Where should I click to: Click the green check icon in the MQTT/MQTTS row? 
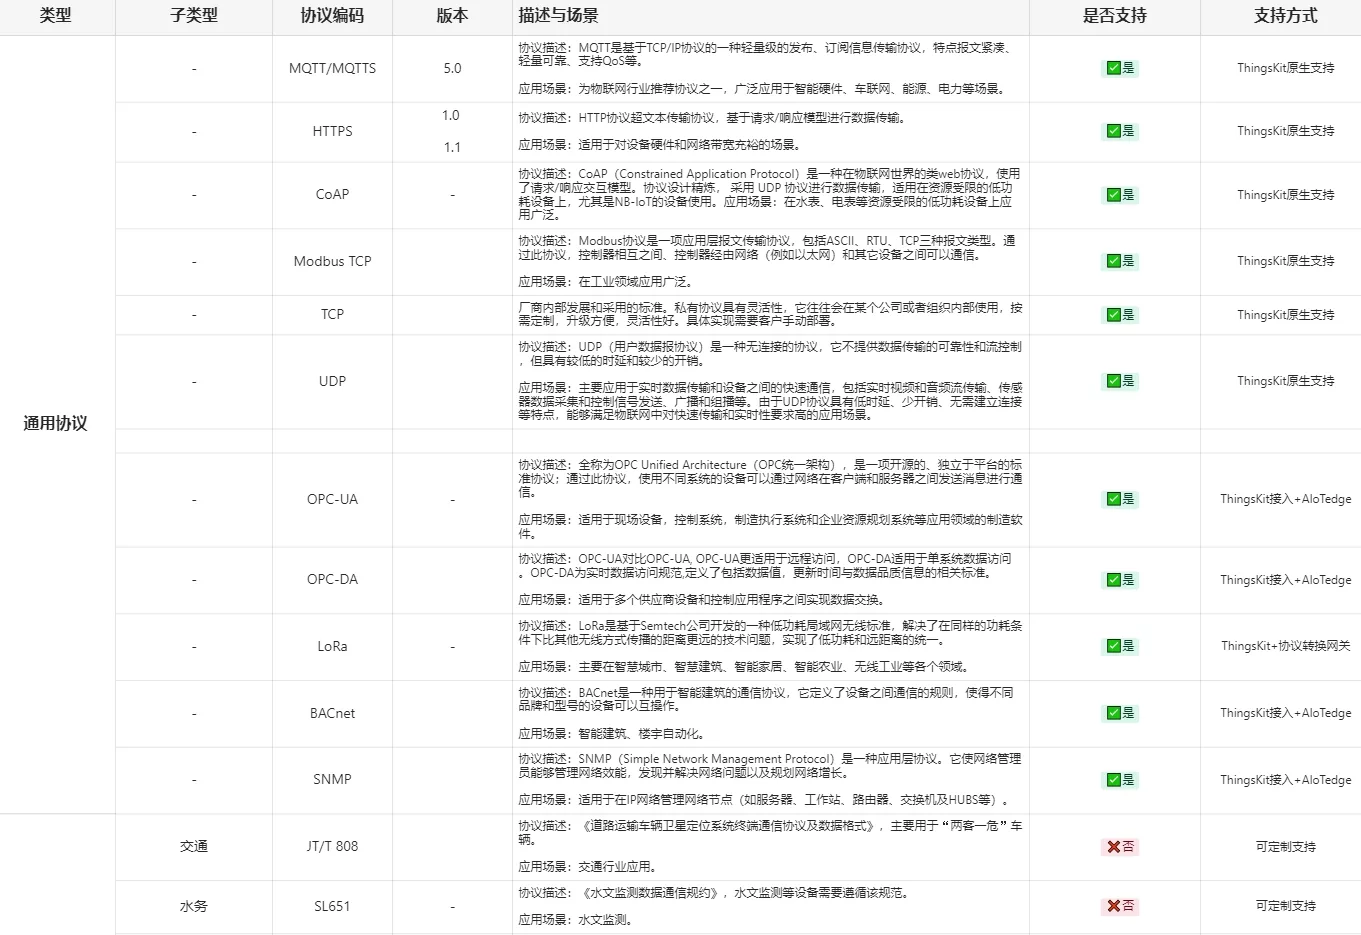pos(1113,69)
